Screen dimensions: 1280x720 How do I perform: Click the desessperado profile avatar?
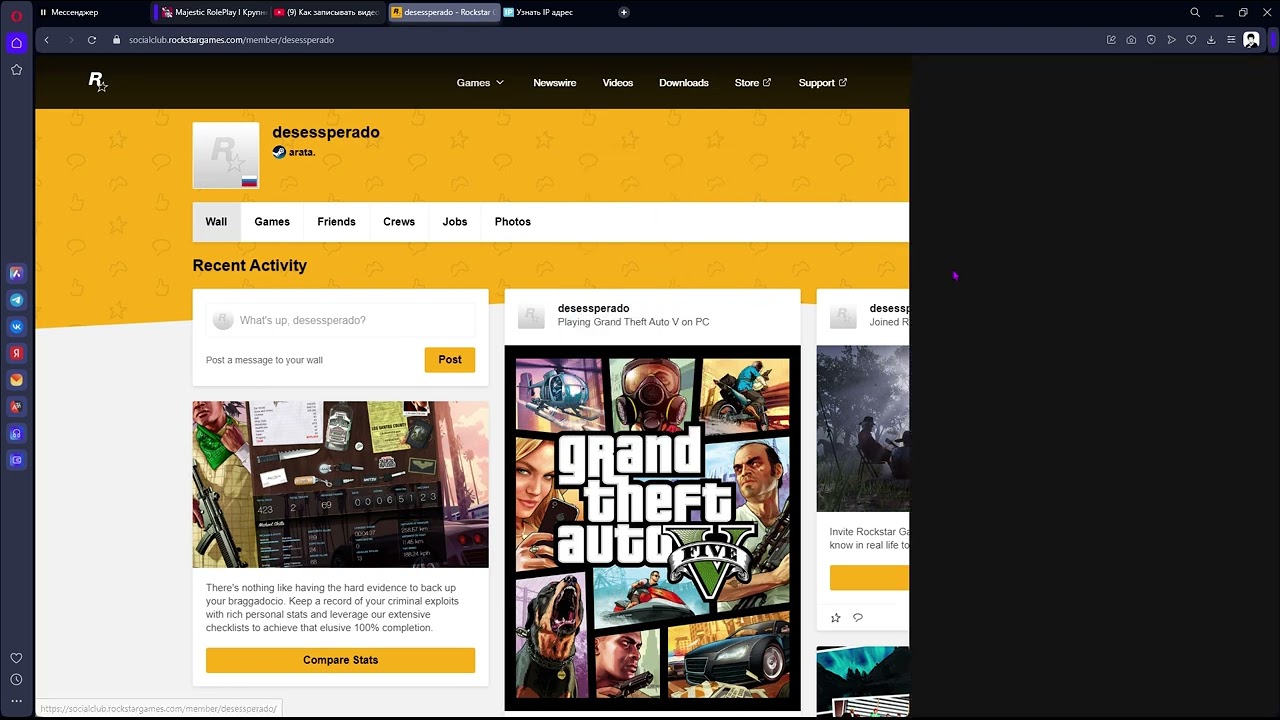[x=226, y=155]
